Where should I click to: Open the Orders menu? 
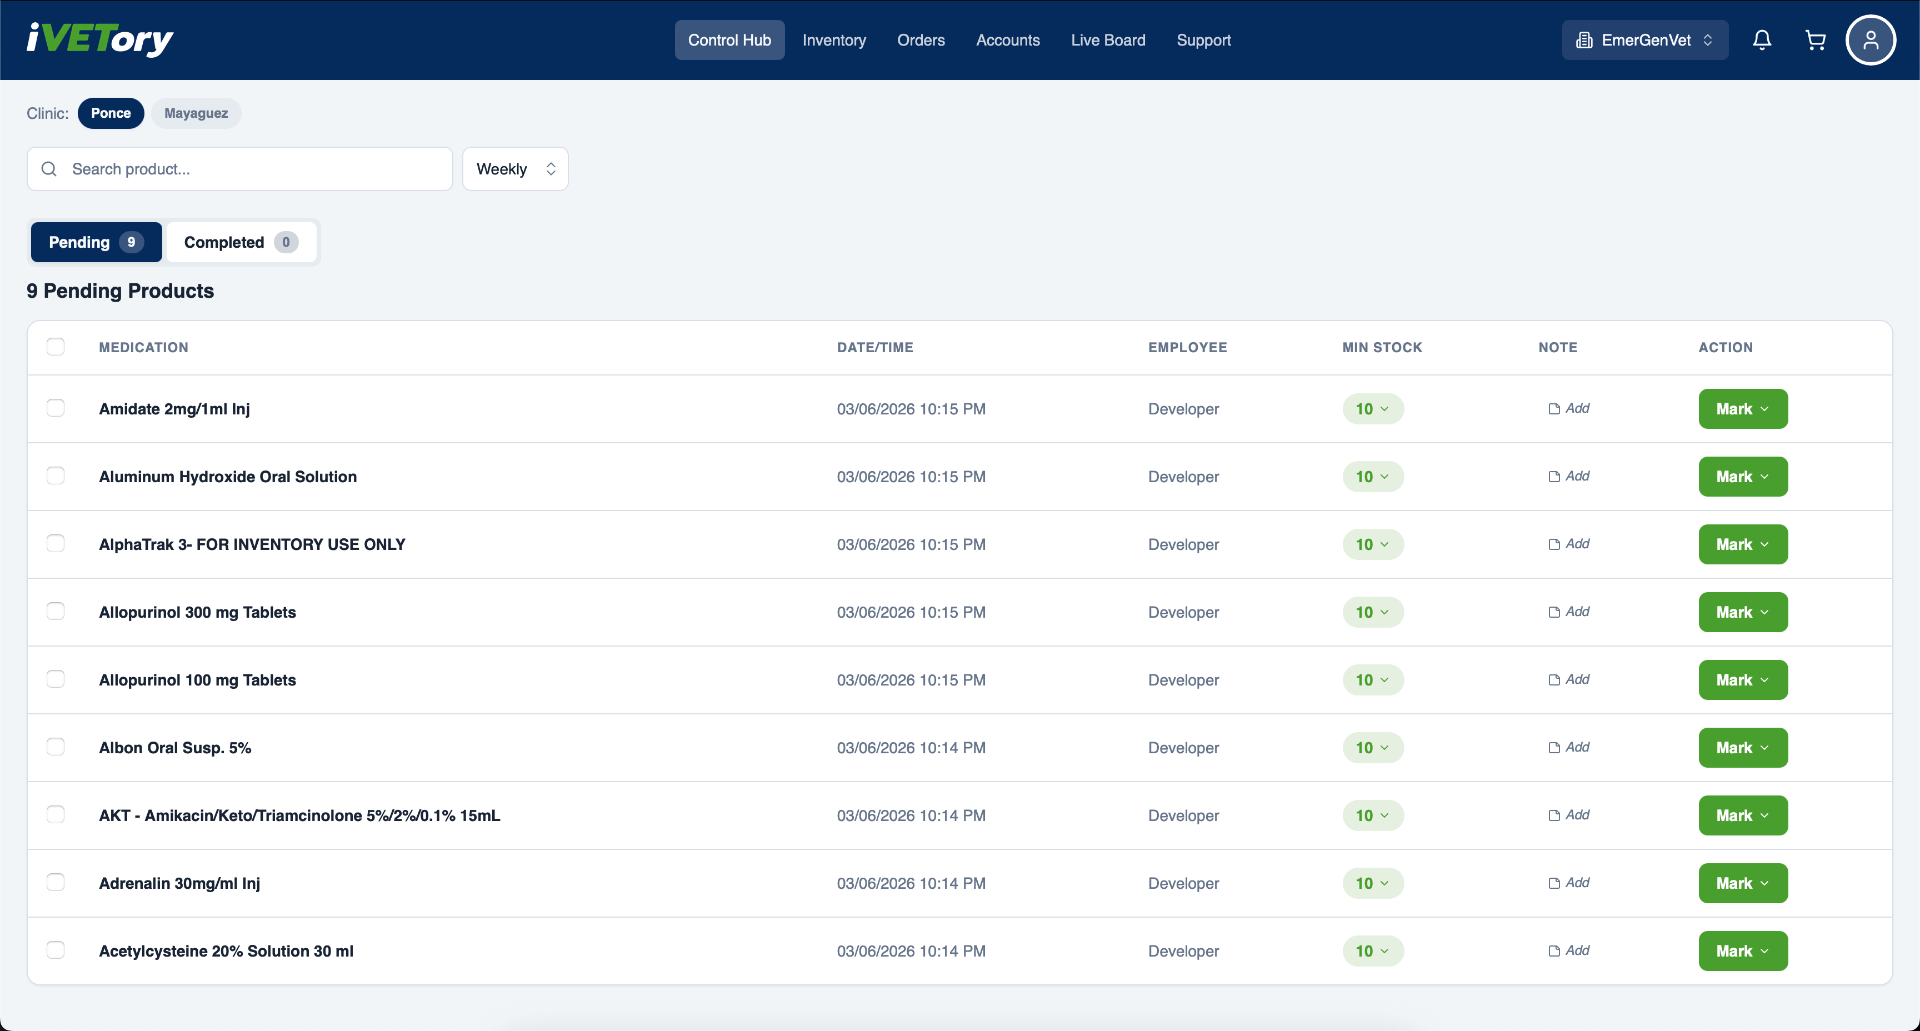pos(921,40)
